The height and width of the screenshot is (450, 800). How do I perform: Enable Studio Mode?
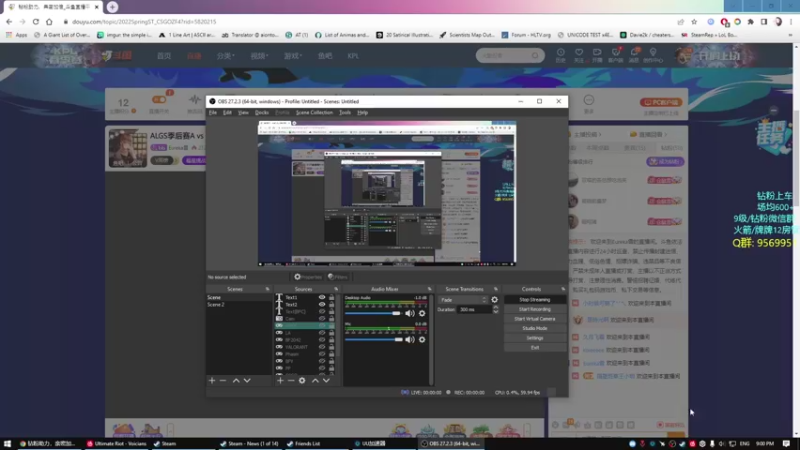(x=535, y=329)
